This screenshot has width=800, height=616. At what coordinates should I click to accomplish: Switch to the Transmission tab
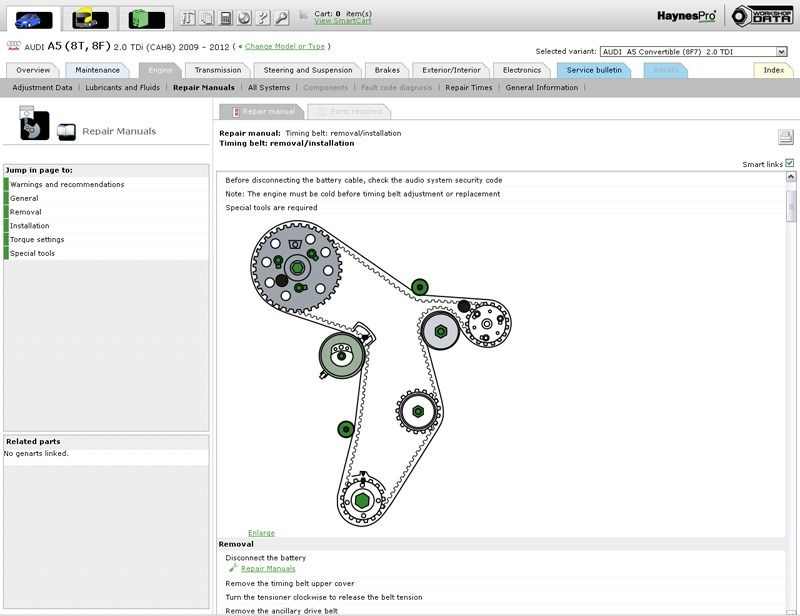(218, 70)
